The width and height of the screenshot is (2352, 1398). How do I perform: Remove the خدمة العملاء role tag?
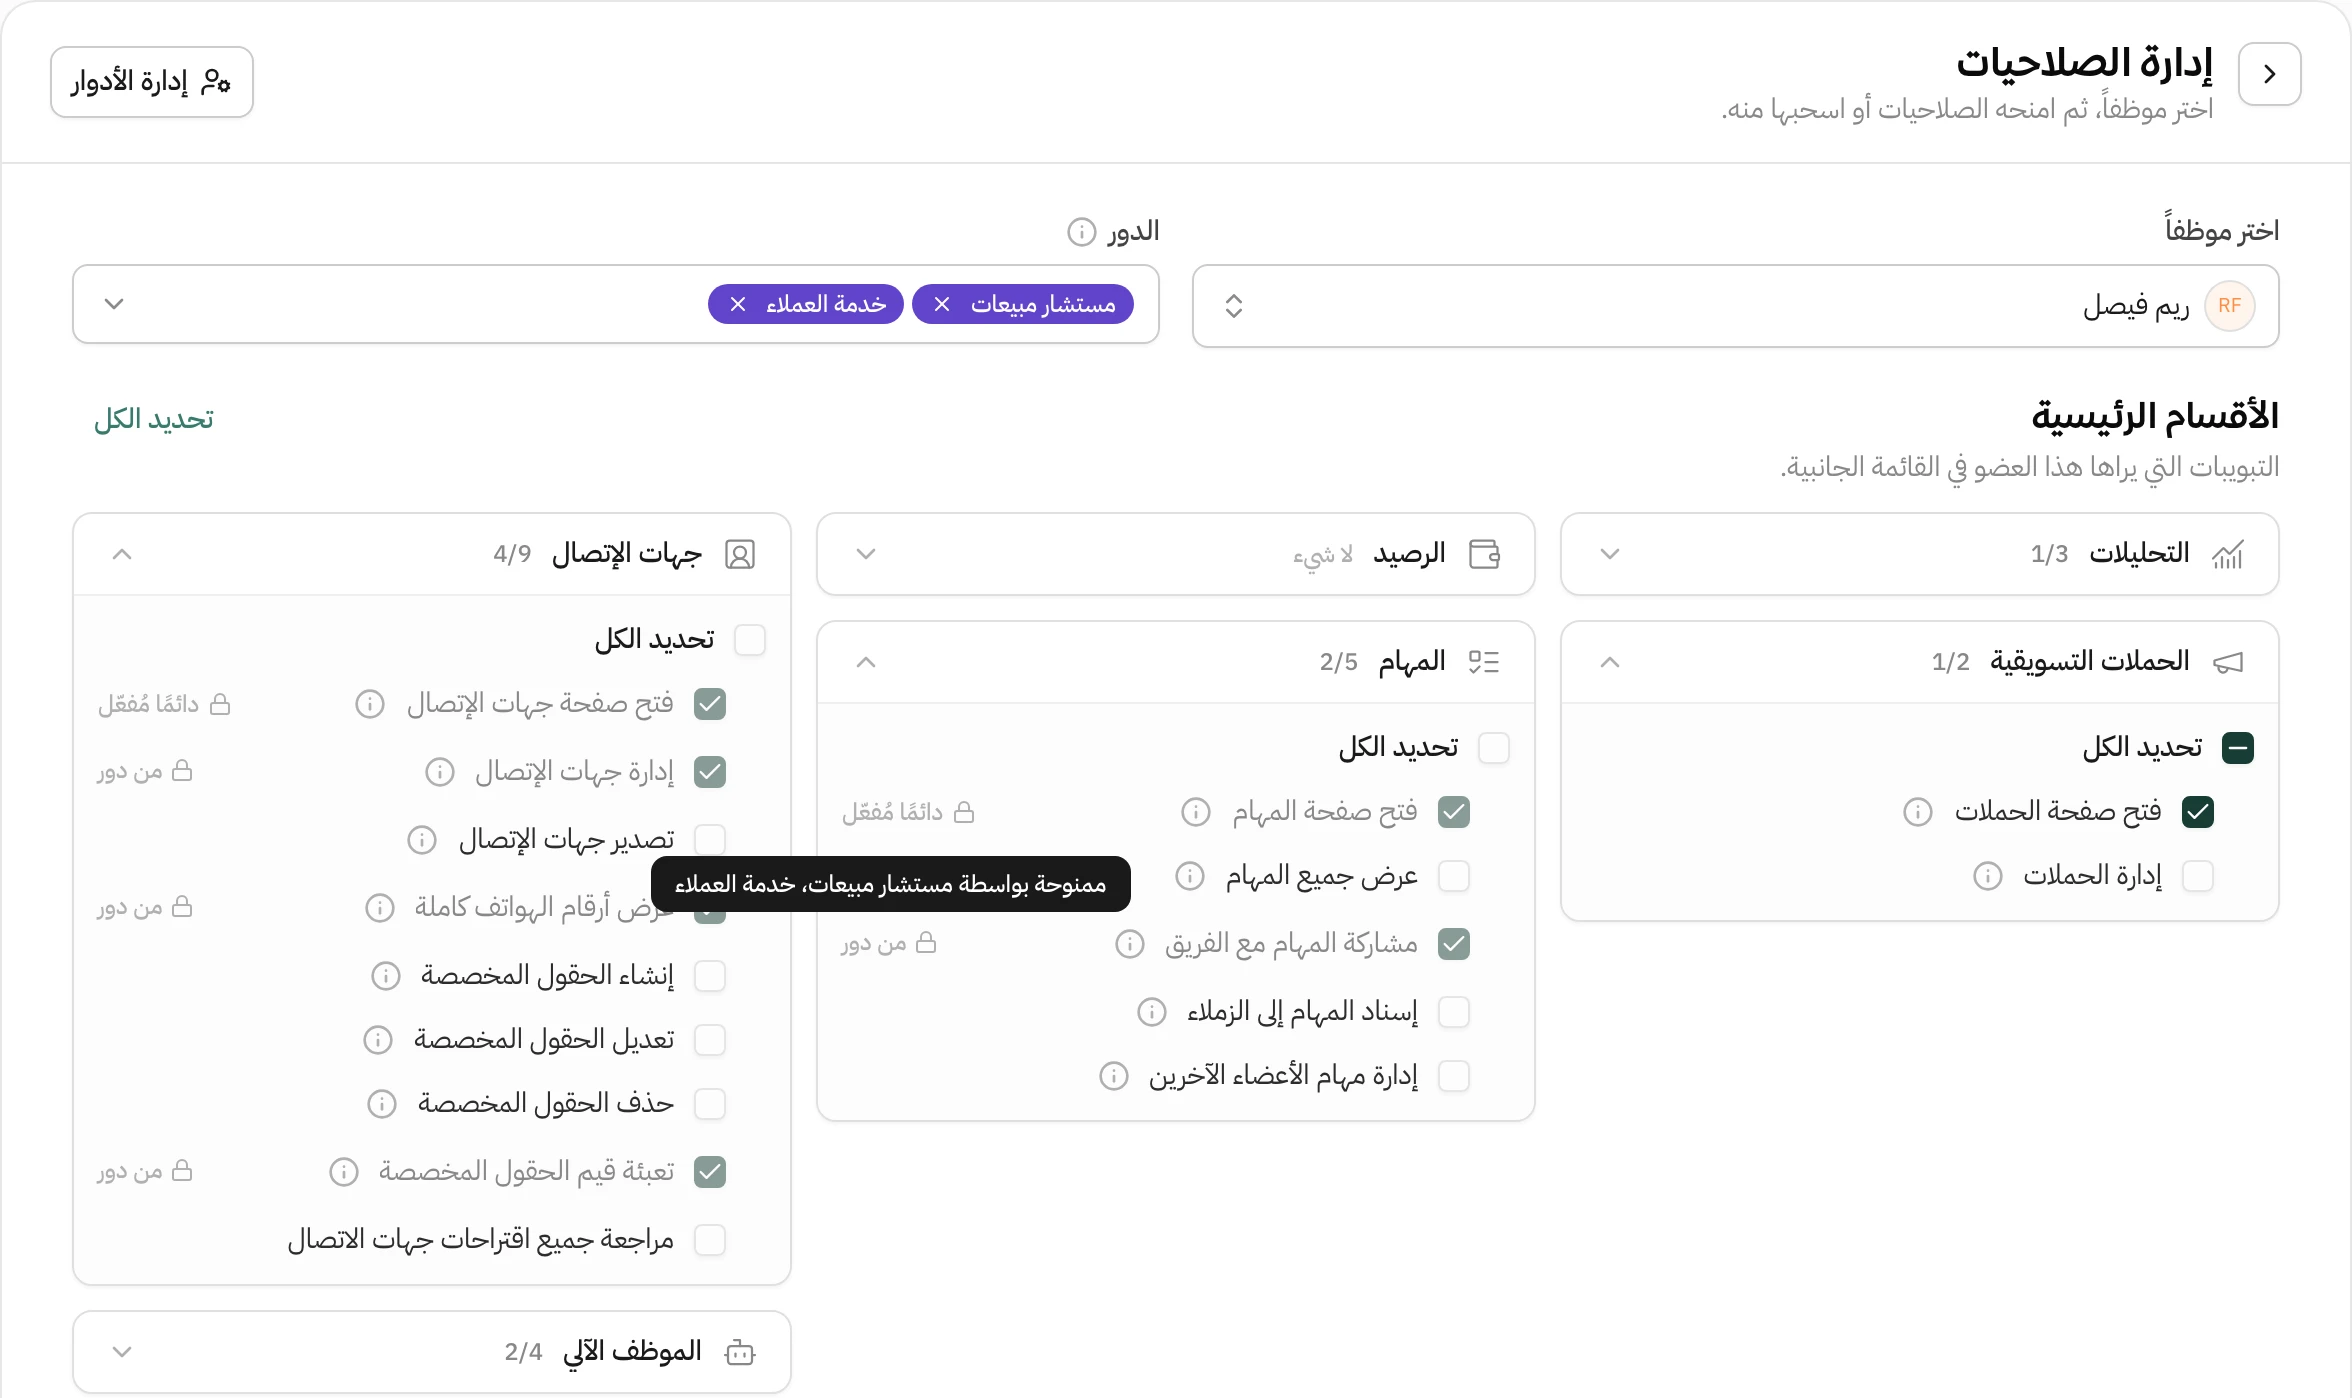click(738, 304)
